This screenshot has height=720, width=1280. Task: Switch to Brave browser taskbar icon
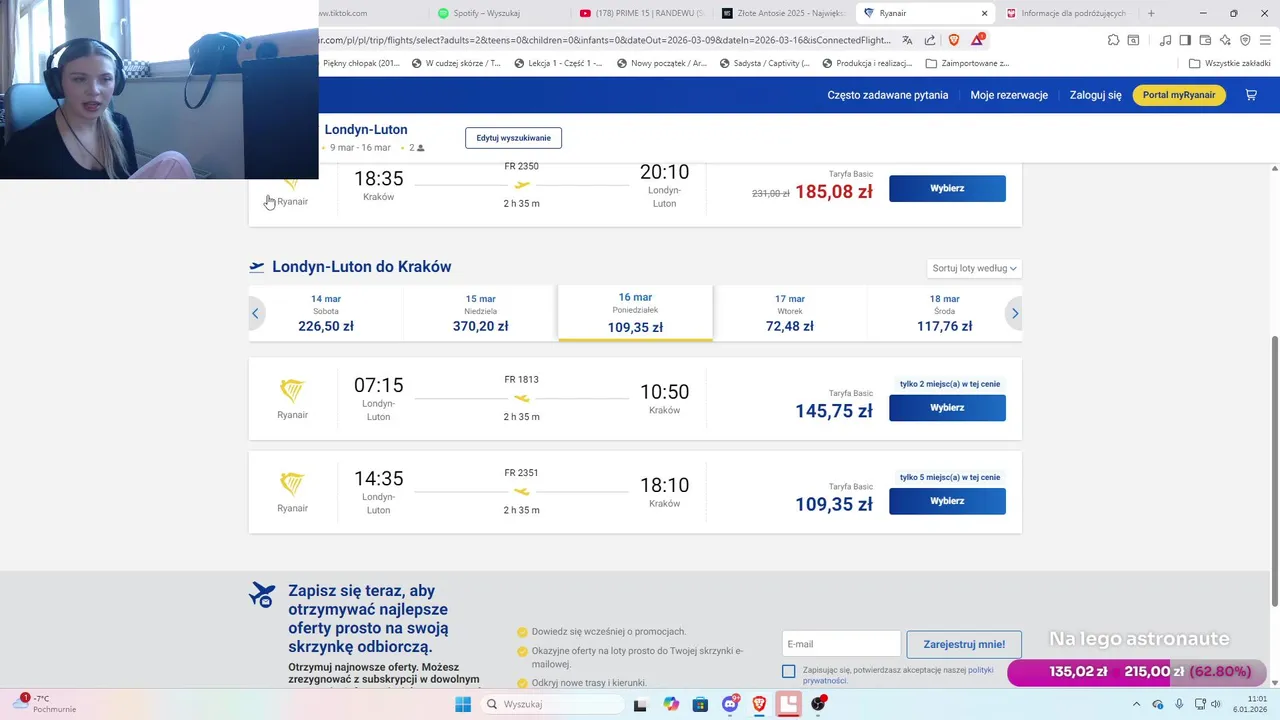(x=759, y=704)
